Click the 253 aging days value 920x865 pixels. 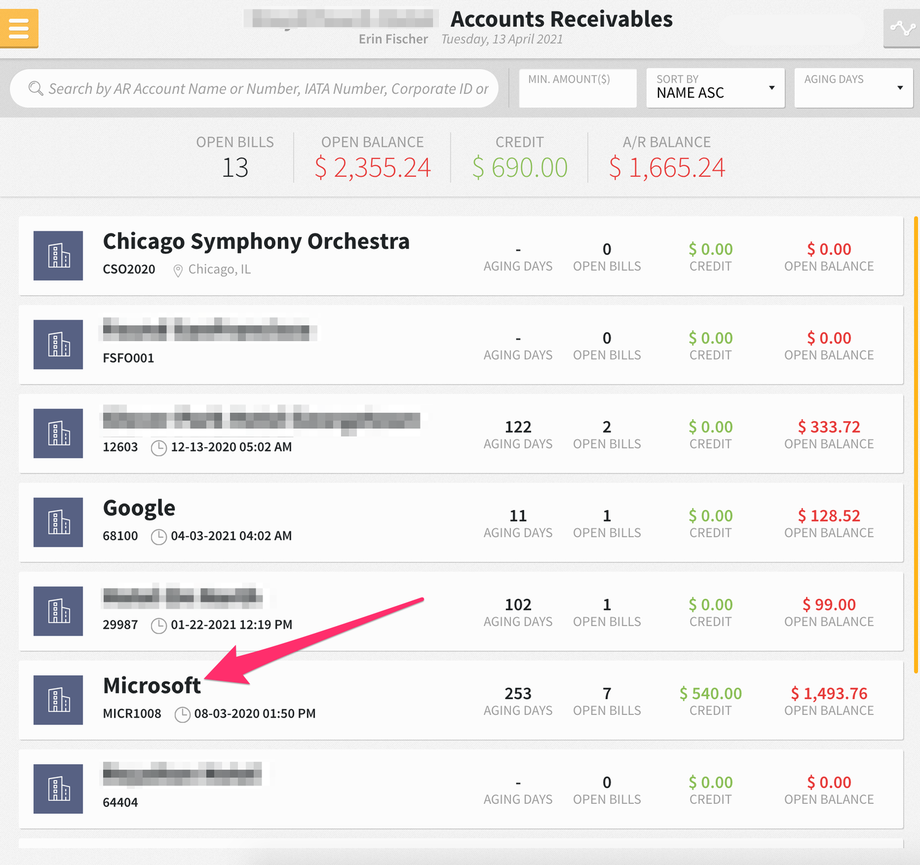[x=518, y=694]
